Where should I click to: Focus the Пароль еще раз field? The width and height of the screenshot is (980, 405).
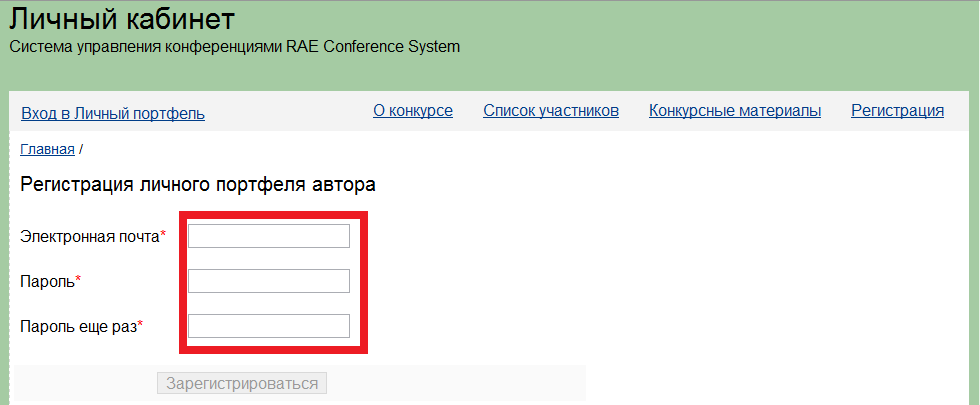[x=269, y=326]
